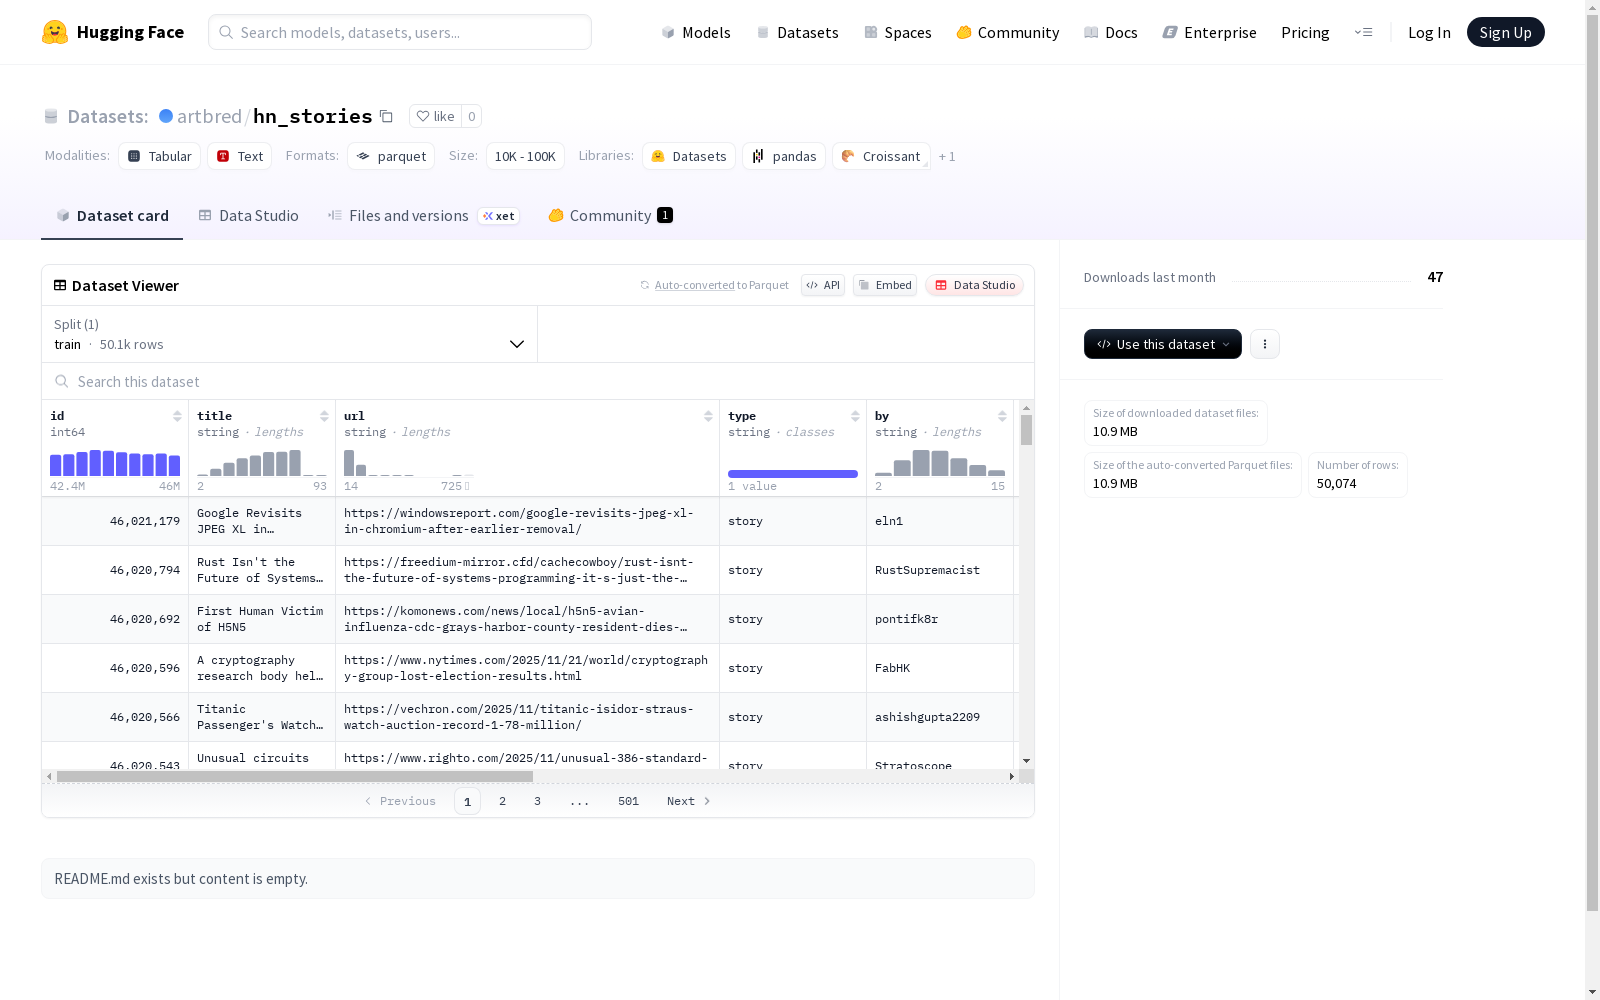Sort by the type column

pyautogui.click(x=855, y=416)
